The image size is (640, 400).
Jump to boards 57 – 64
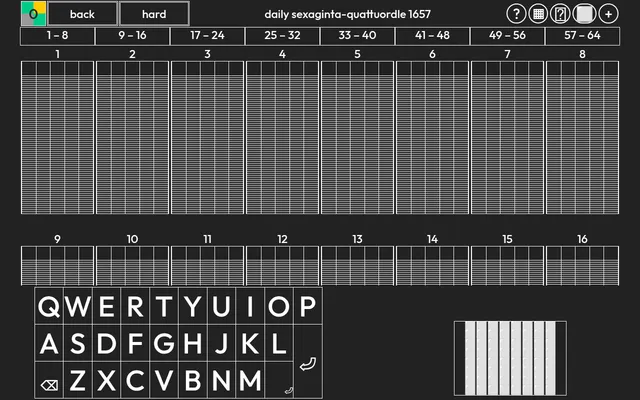582,36
